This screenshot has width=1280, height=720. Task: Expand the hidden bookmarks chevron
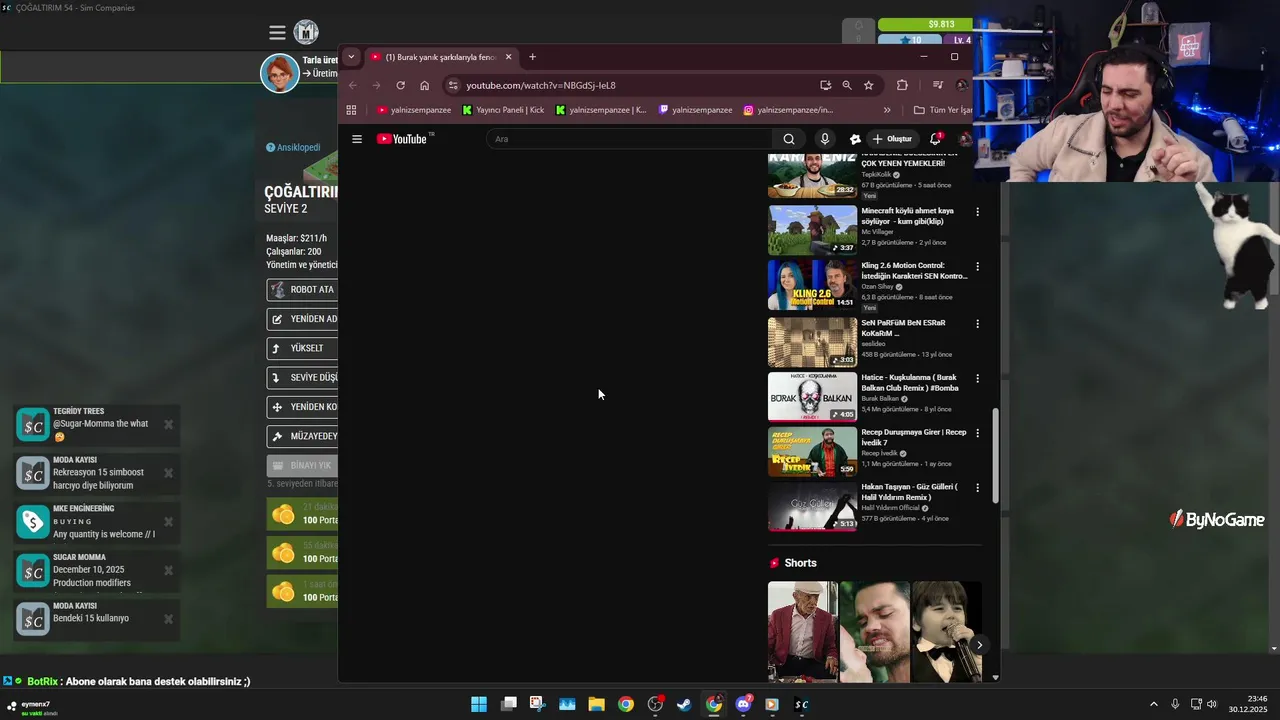point(887,110)
